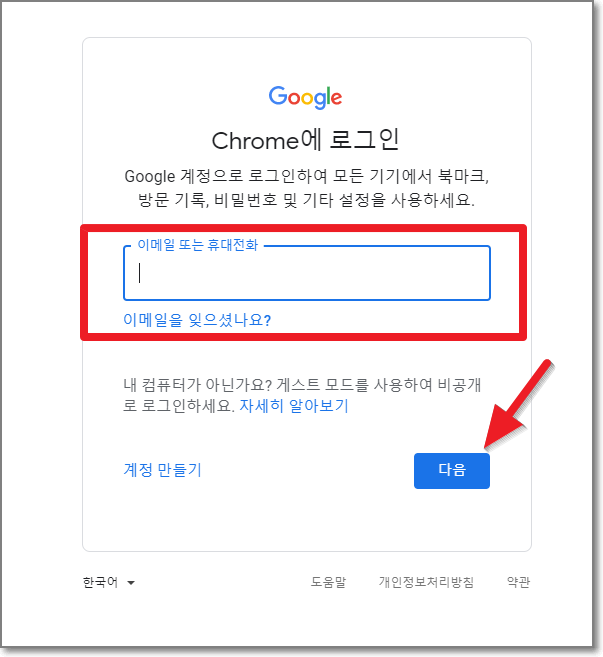
Task: Open 도움말 in the footer
Action: 328,582
